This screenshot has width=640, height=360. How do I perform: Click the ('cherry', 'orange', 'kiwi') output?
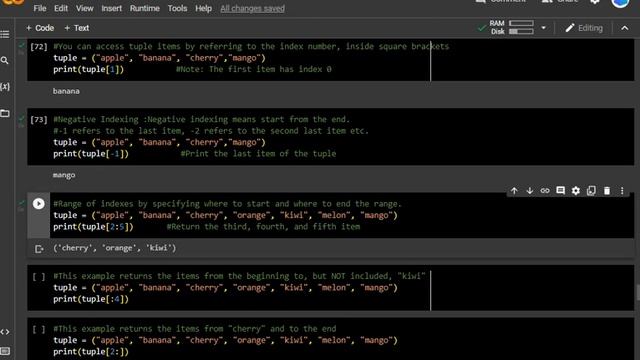coord(115,248)
